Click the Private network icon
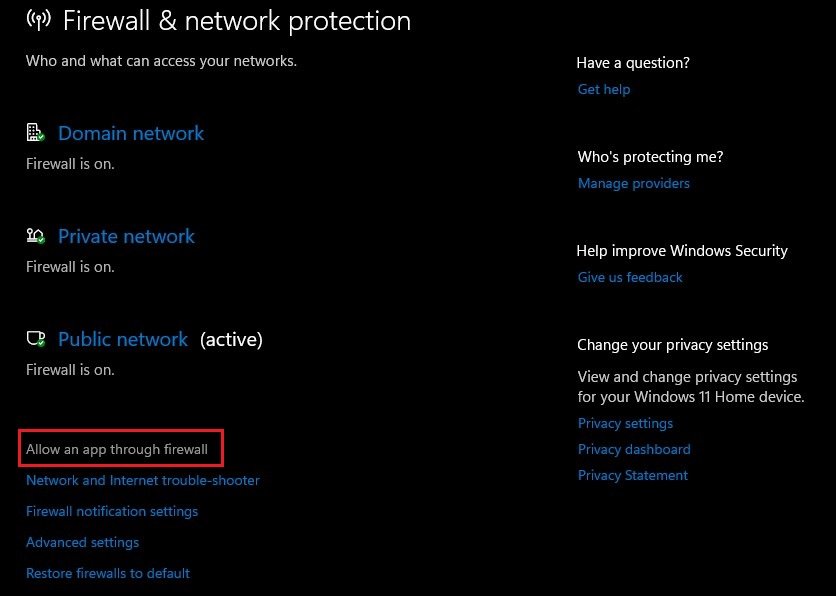This screenshot has width=836, height=596. pyautogui.click(x=35, y=236)
